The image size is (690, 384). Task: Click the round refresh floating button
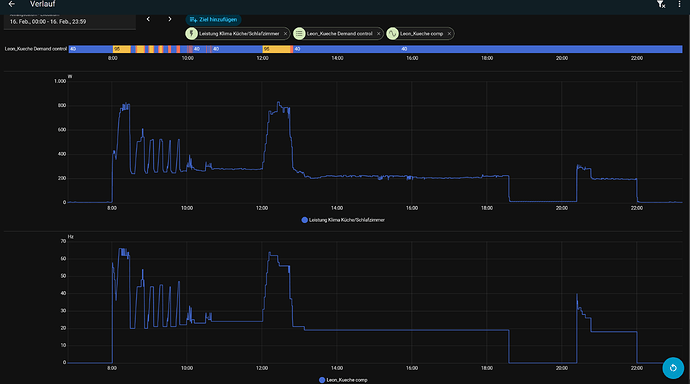tap(673, 368)
